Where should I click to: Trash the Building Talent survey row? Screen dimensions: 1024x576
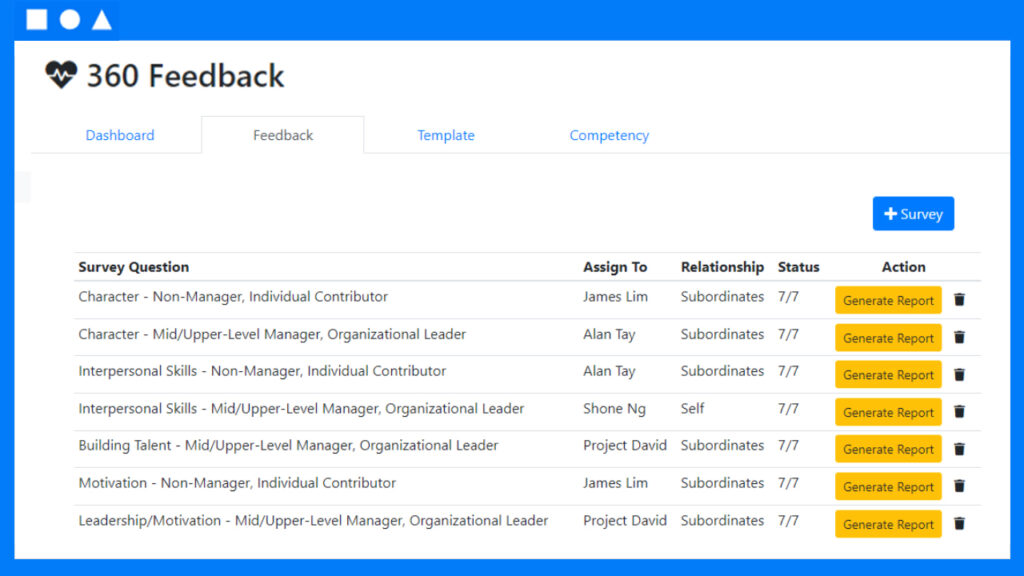point(959,449)
